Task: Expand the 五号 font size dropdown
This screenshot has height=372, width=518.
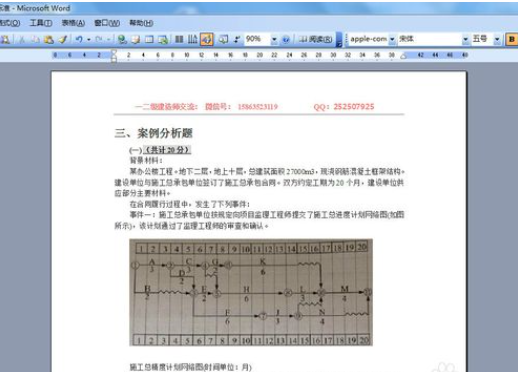Action: coord(497,40)
